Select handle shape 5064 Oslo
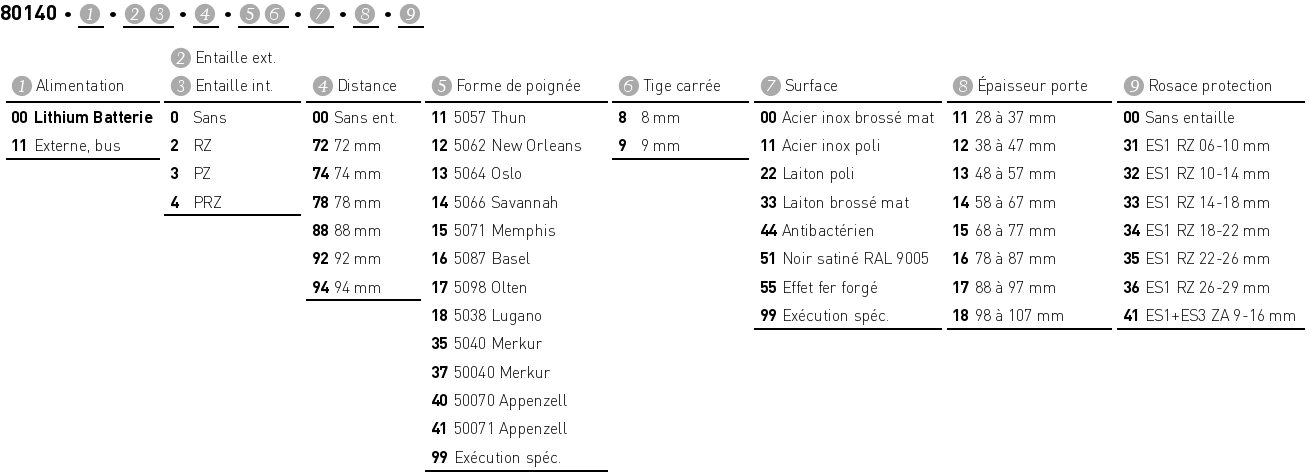This screenshot has height=472, width=1310. click(x=478, y=174)
